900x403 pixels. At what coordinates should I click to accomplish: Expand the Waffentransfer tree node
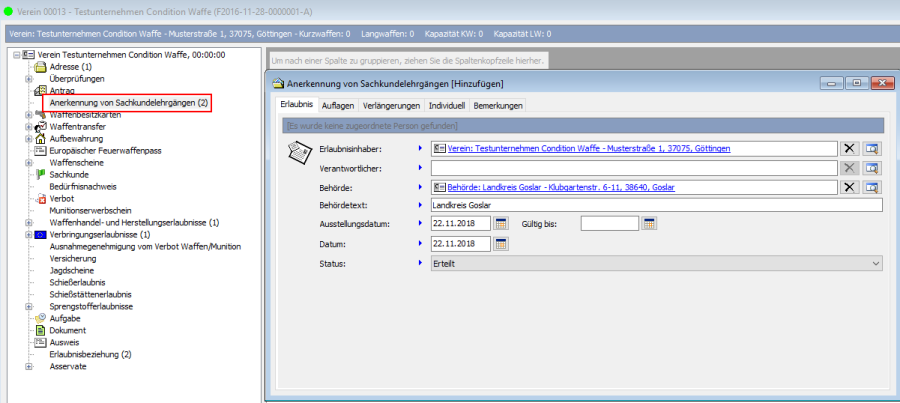[29, 126]
